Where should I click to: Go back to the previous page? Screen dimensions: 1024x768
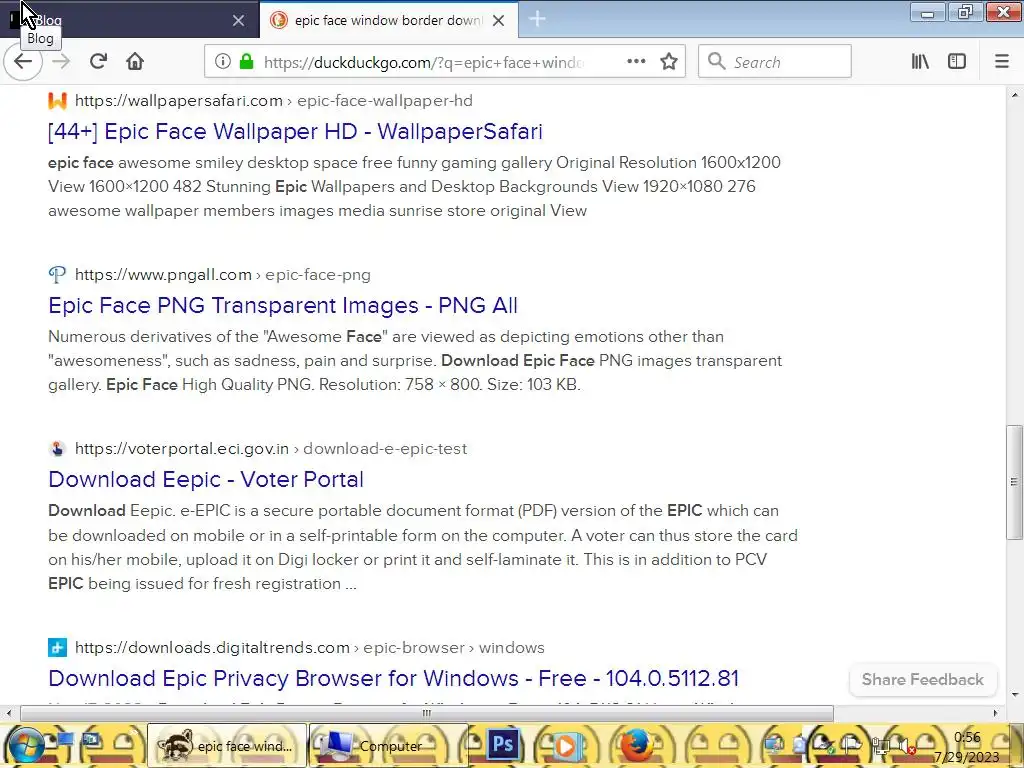click(23, 62)
